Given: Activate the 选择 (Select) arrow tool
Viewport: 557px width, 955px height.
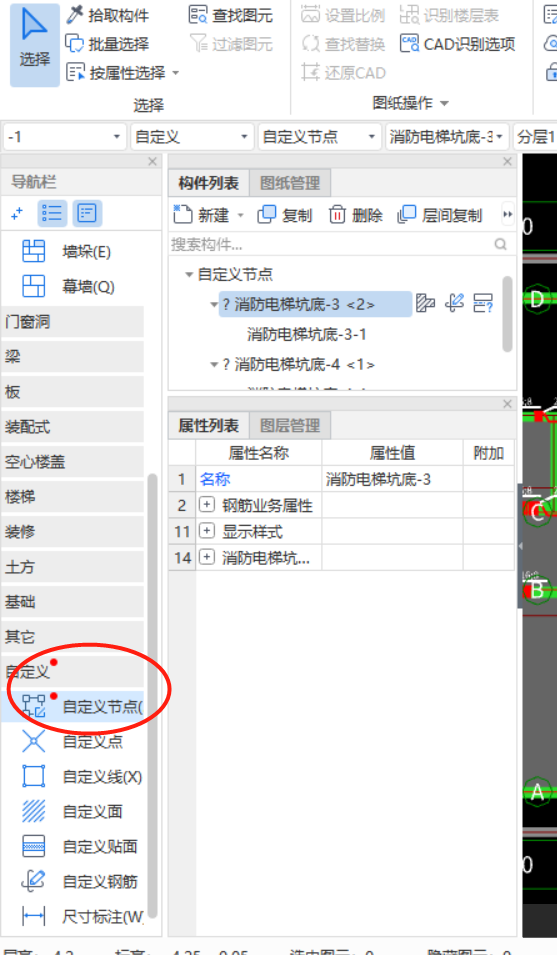Looking at the screenshot, I should [x=34, y=44].
